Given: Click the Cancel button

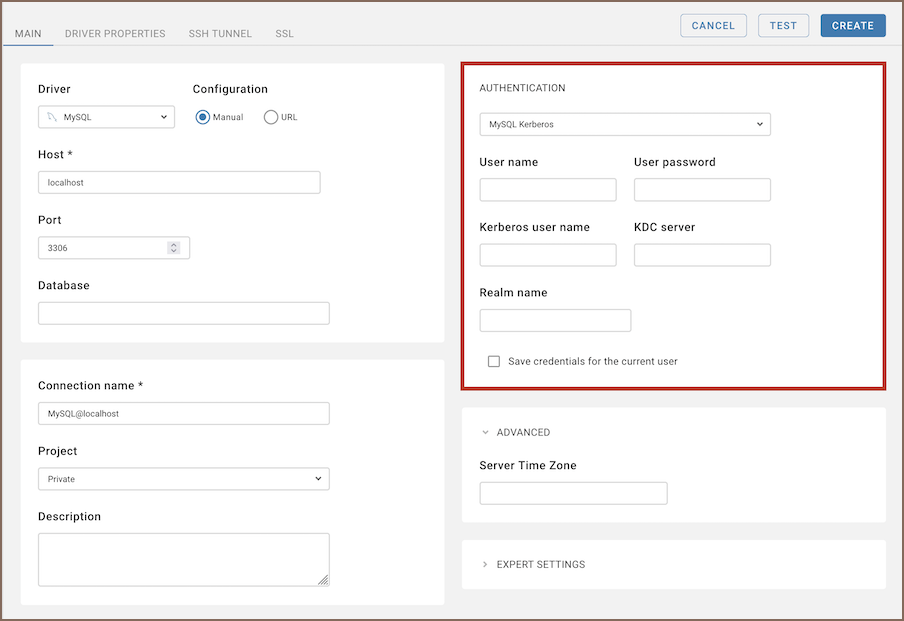Looking at the screenshot, I should tap(713, 26).
